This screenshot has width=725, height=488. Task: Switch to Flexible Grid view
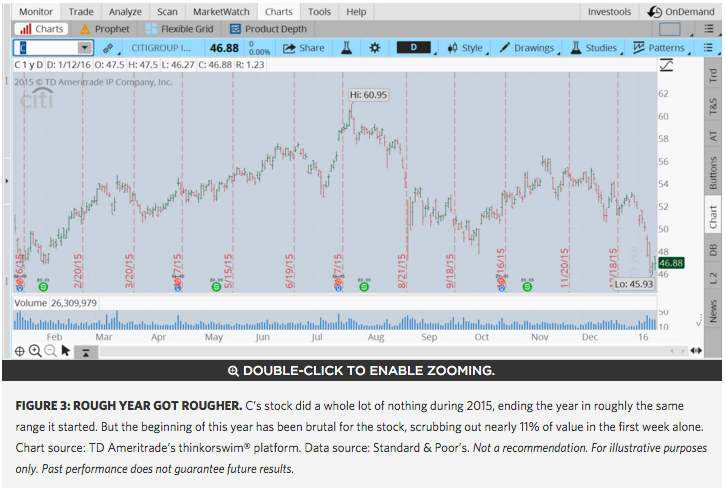[x=179, y=29]
